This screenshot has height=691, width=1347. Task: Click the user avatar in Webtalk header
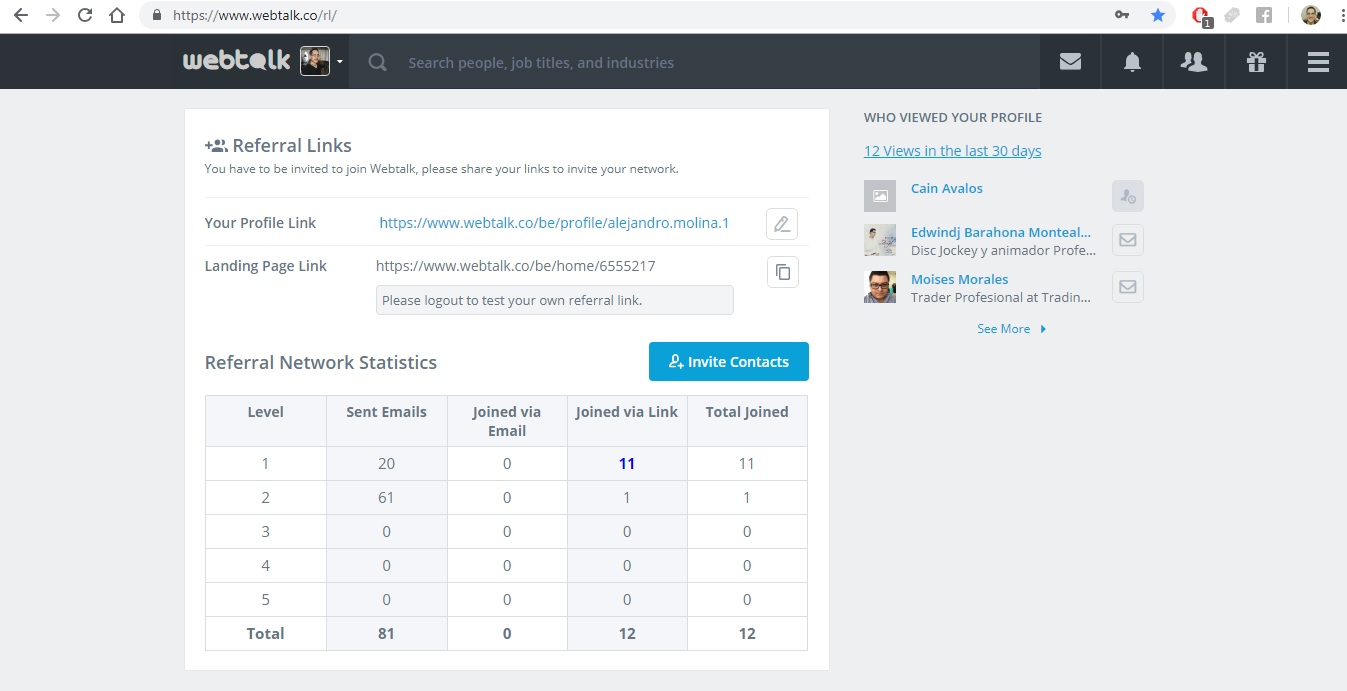point(315,61)
